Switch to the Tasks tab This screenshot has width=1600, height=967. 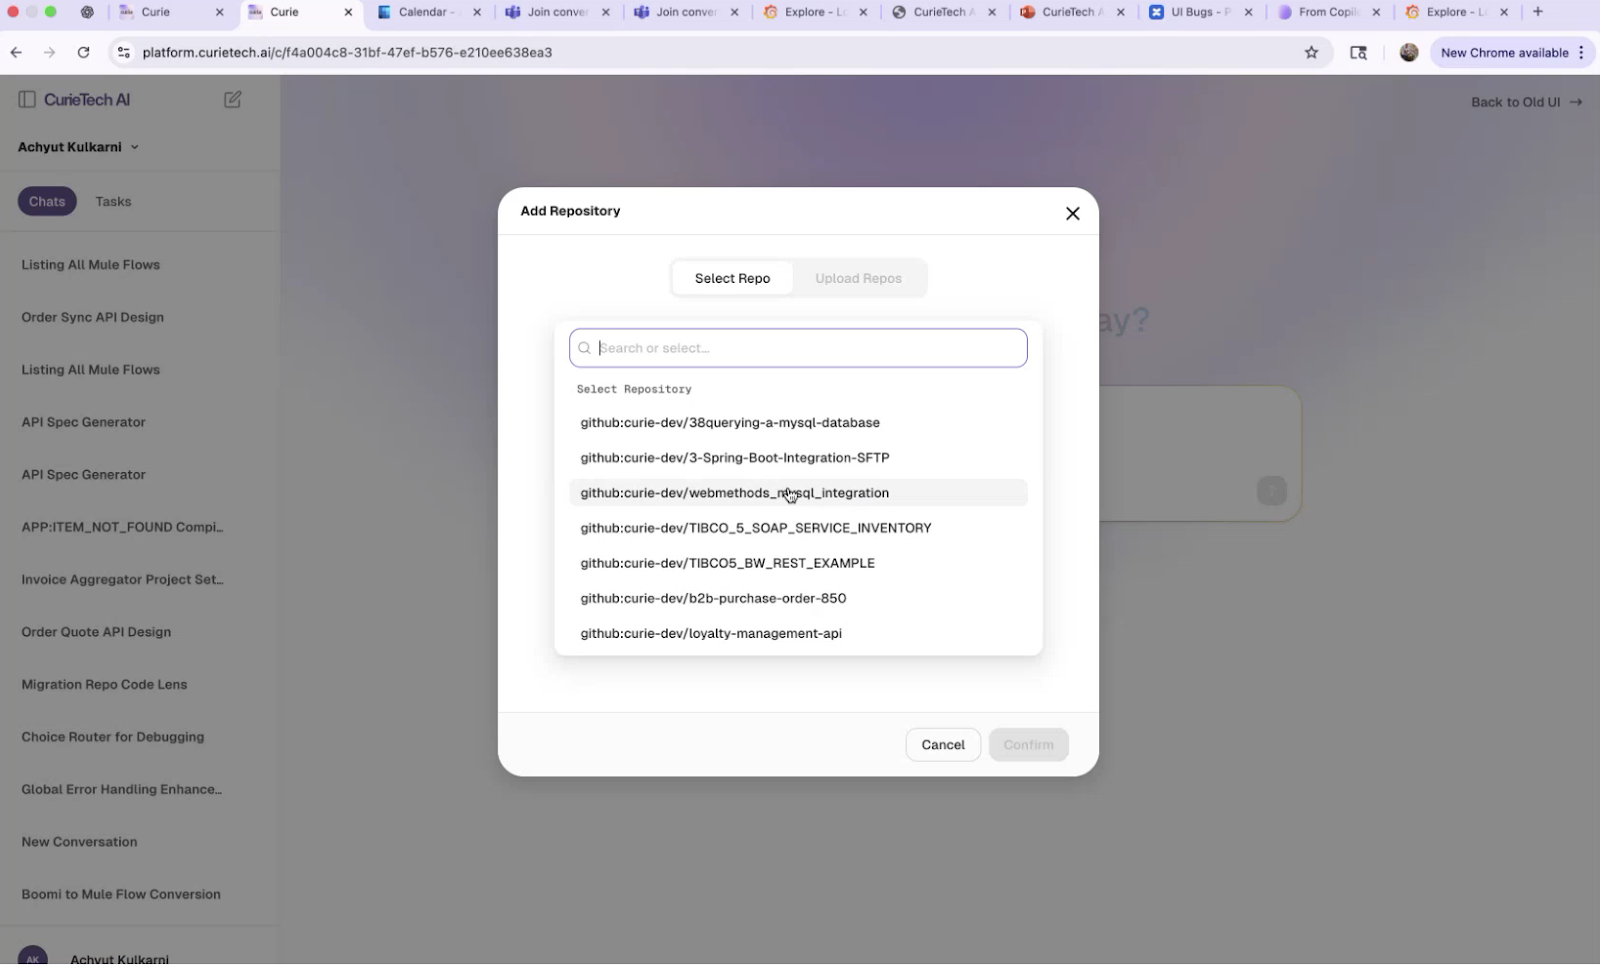[112, 201]
